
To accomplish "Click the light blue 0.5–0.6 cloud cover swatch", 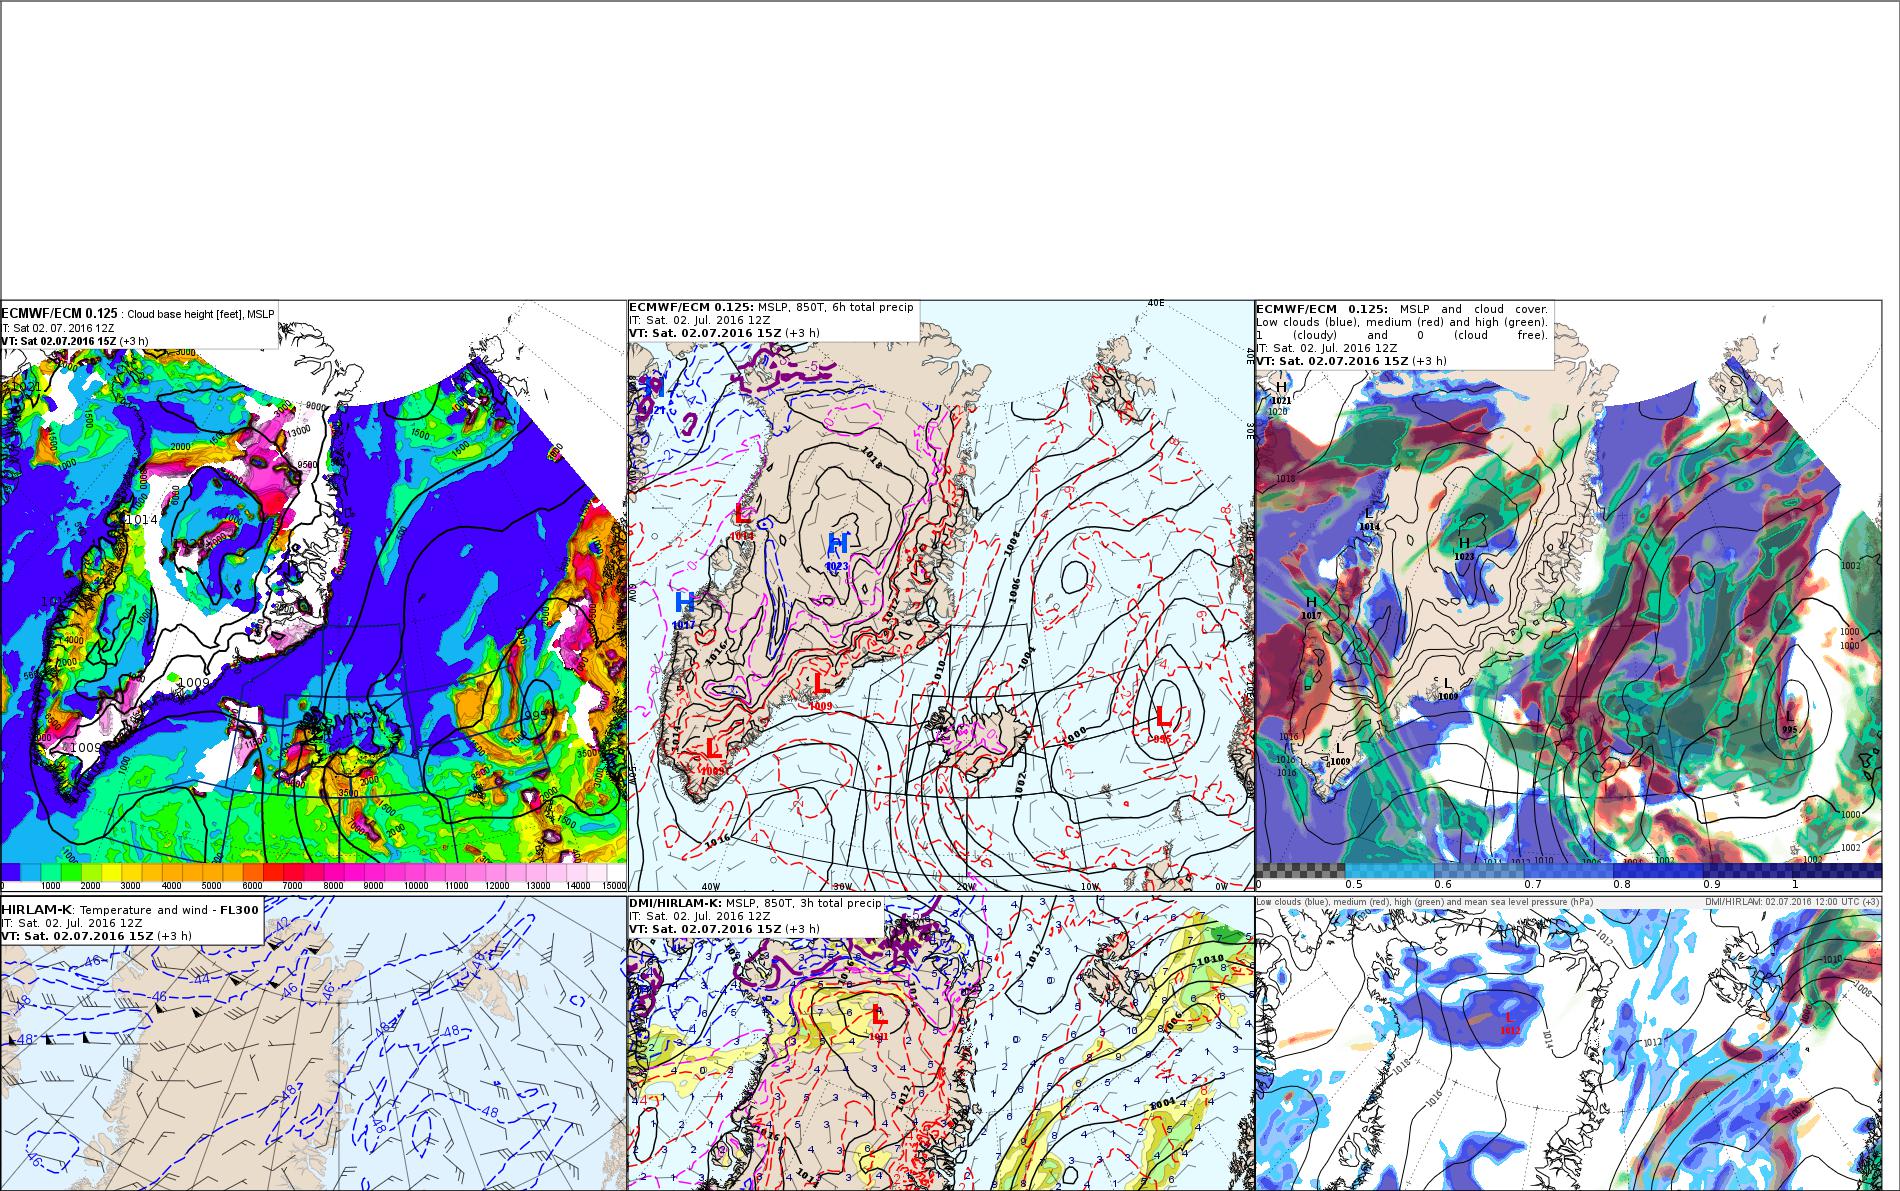I will click(1390, 870).
